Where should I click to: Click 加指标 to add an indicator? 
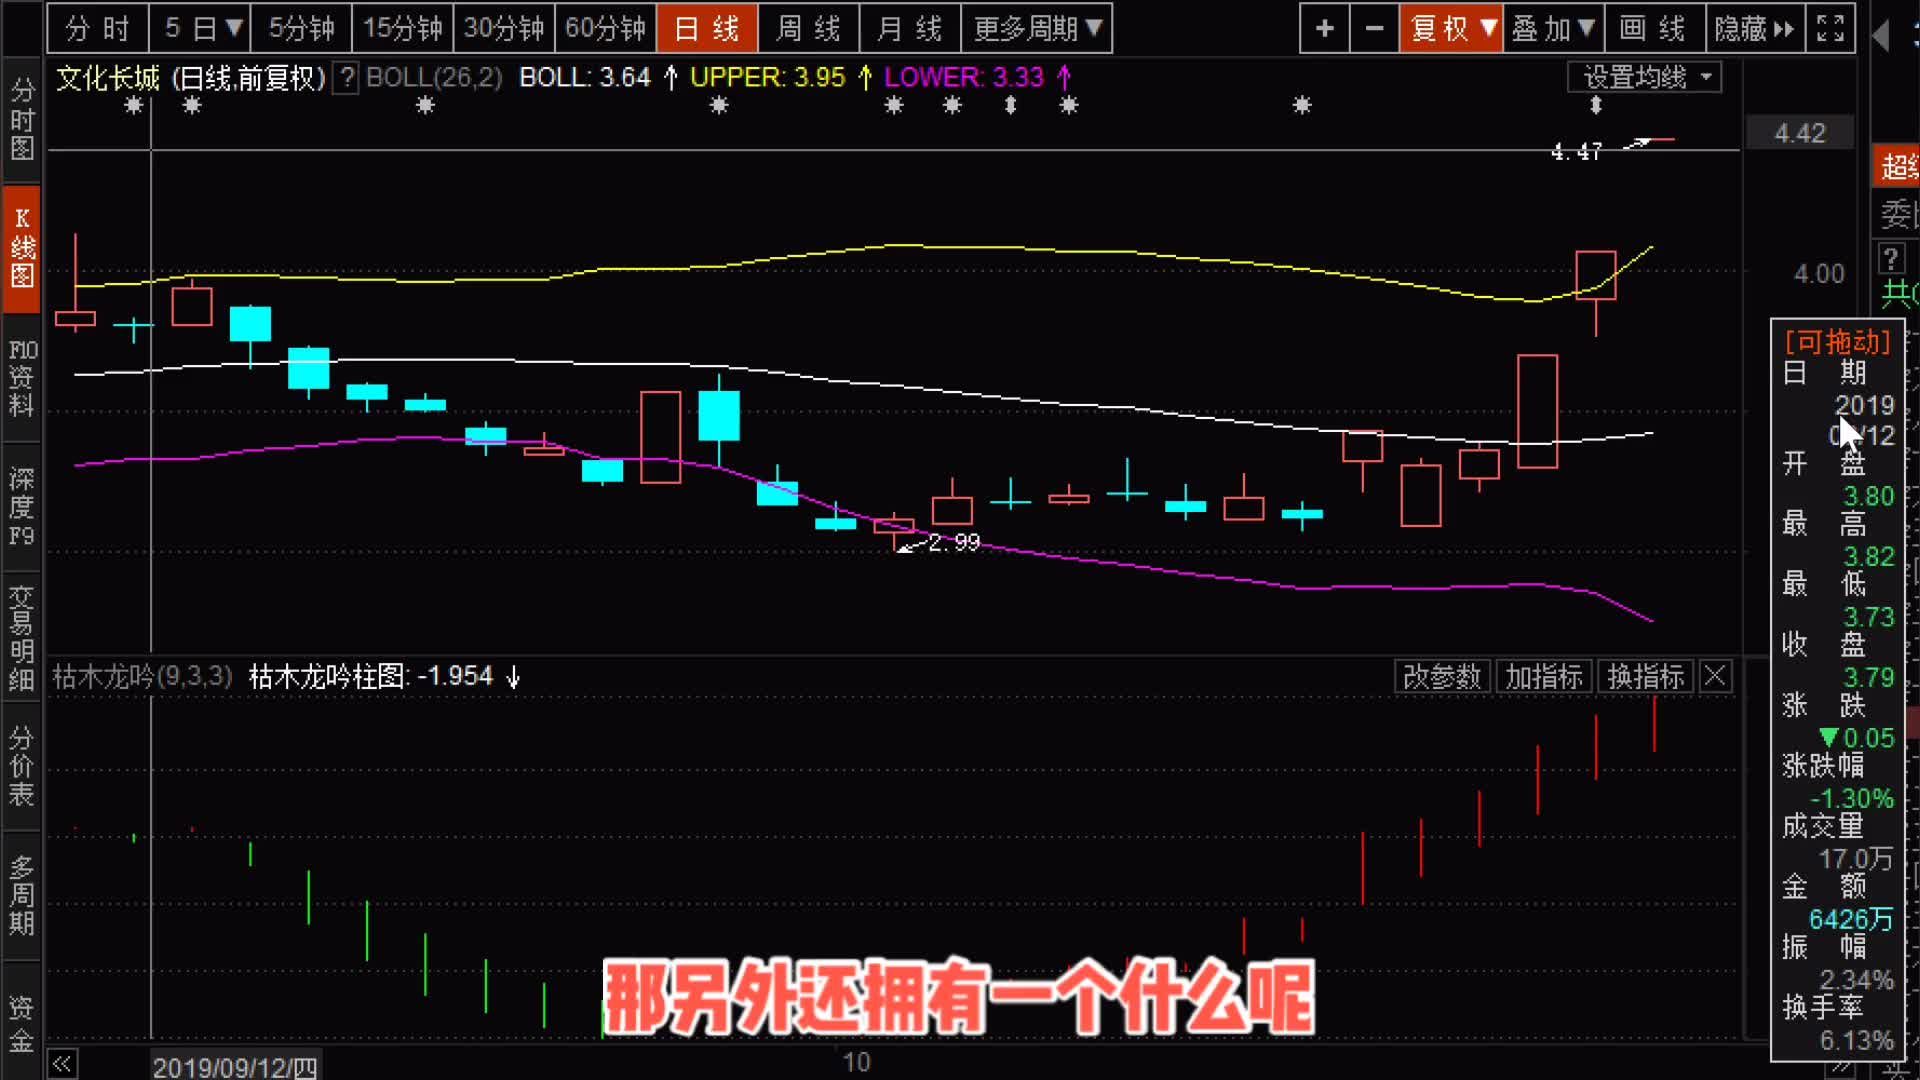point(1544,676)
